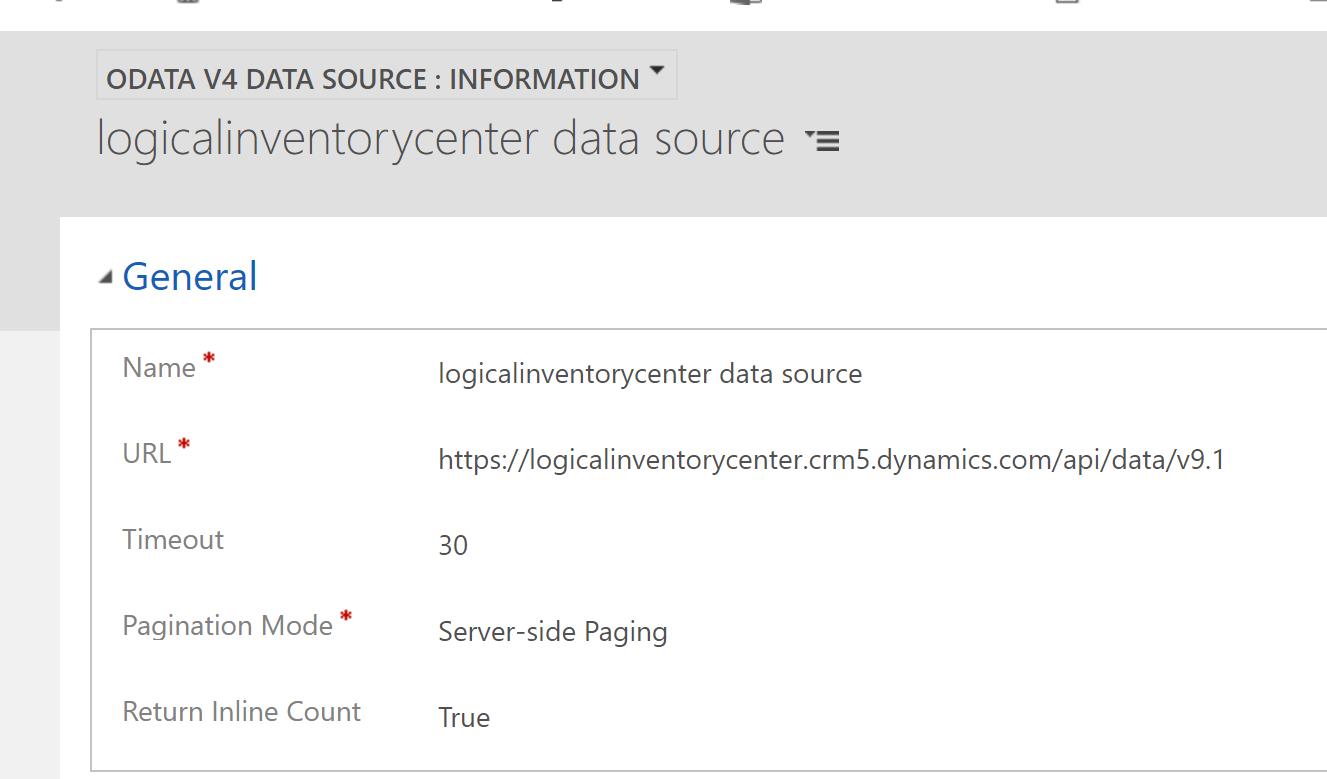
Task: Click the URL field label
Action: (147, 453)
